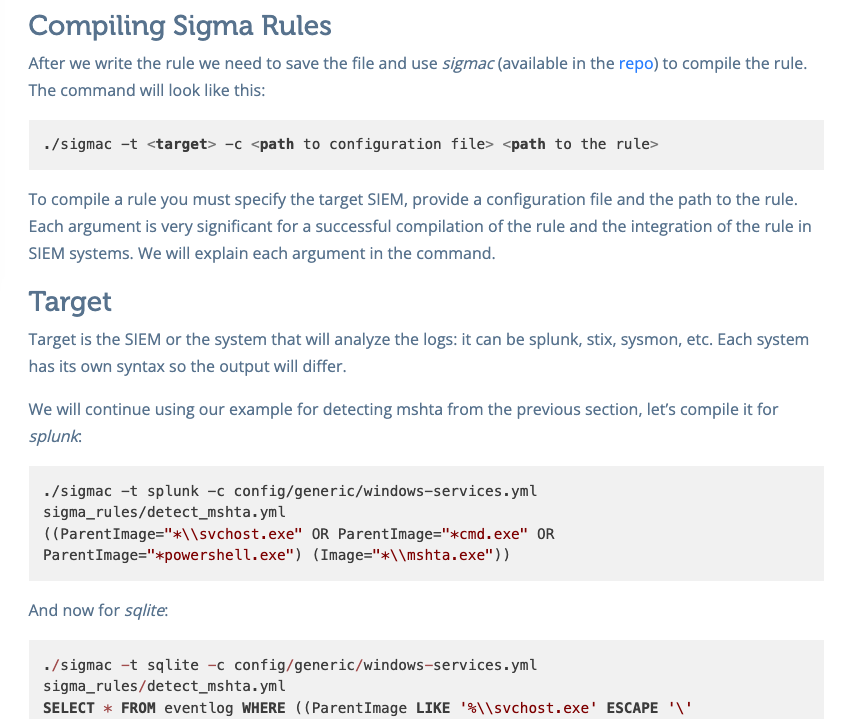Click 'sigma_rules/detect_mshta.yml' in splunk block
The width and height of the screenshot is (858, 719).
coord(164,512)
